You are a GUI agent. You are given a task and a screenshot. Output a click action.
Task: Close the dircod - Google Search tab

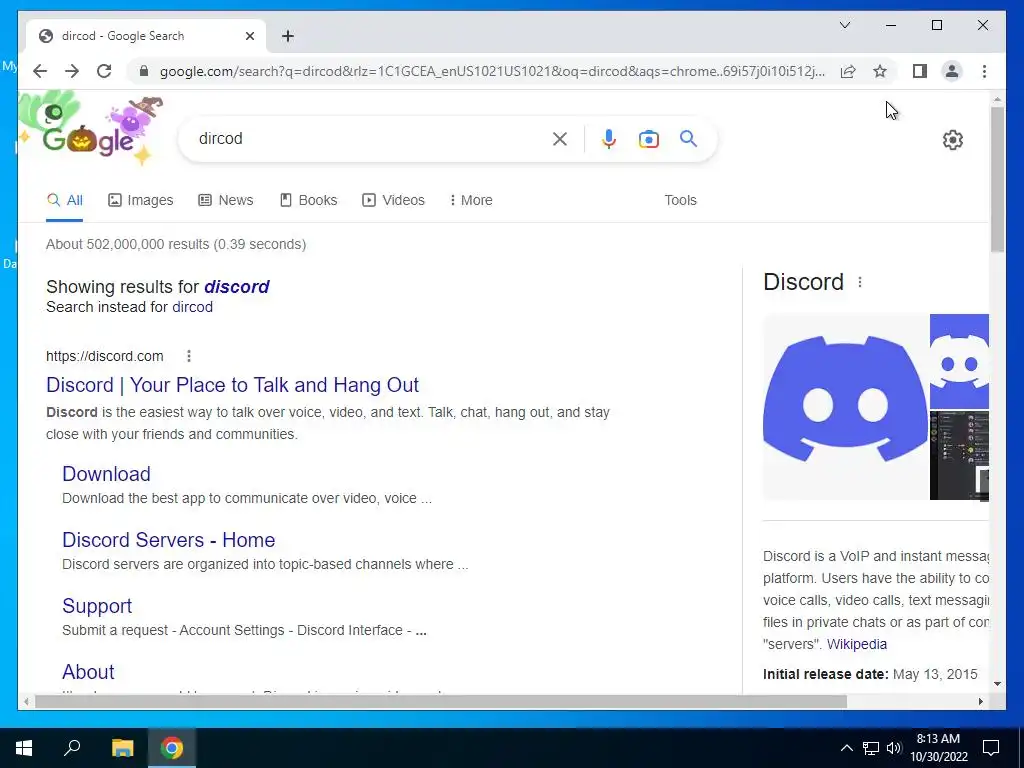click(x=249, y=36)
